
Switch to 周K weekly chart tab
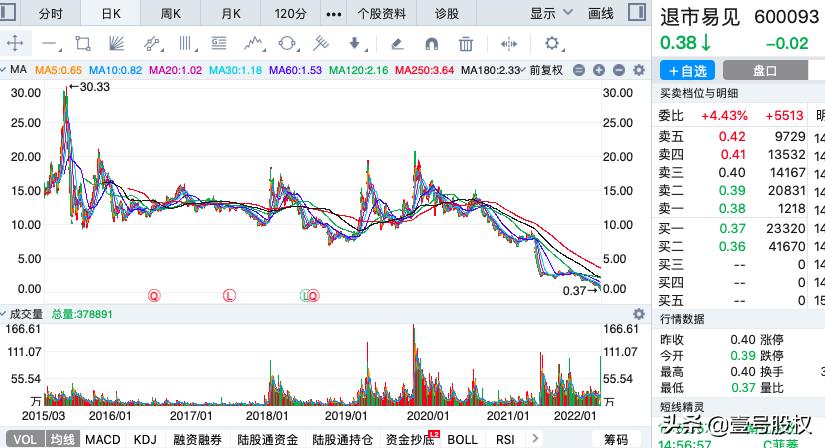pos(170,14)
